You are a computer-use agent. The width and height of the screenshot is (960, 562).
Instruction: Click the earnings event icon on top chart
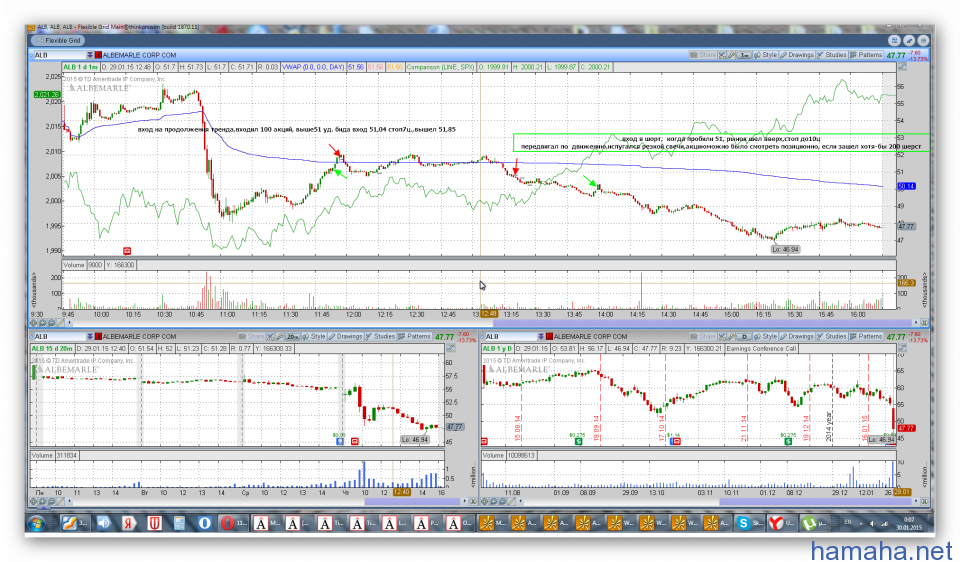pos(127,251)
